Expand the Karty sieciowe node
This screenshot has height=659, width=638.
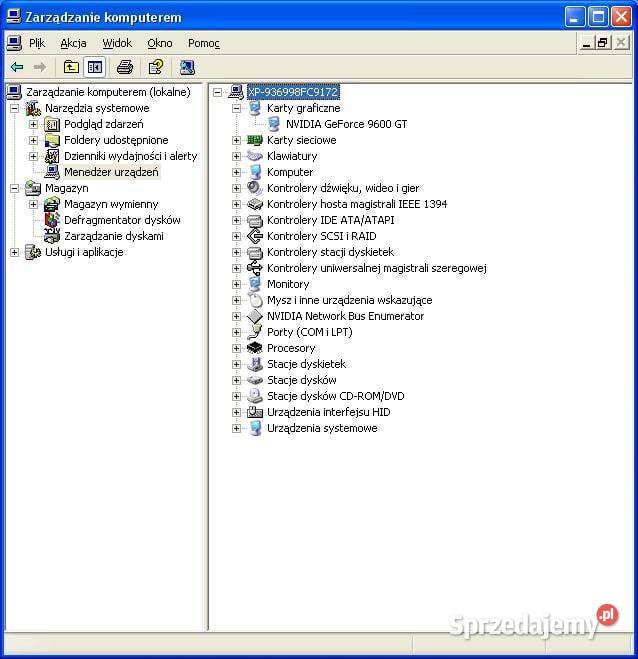pos(236,140)
